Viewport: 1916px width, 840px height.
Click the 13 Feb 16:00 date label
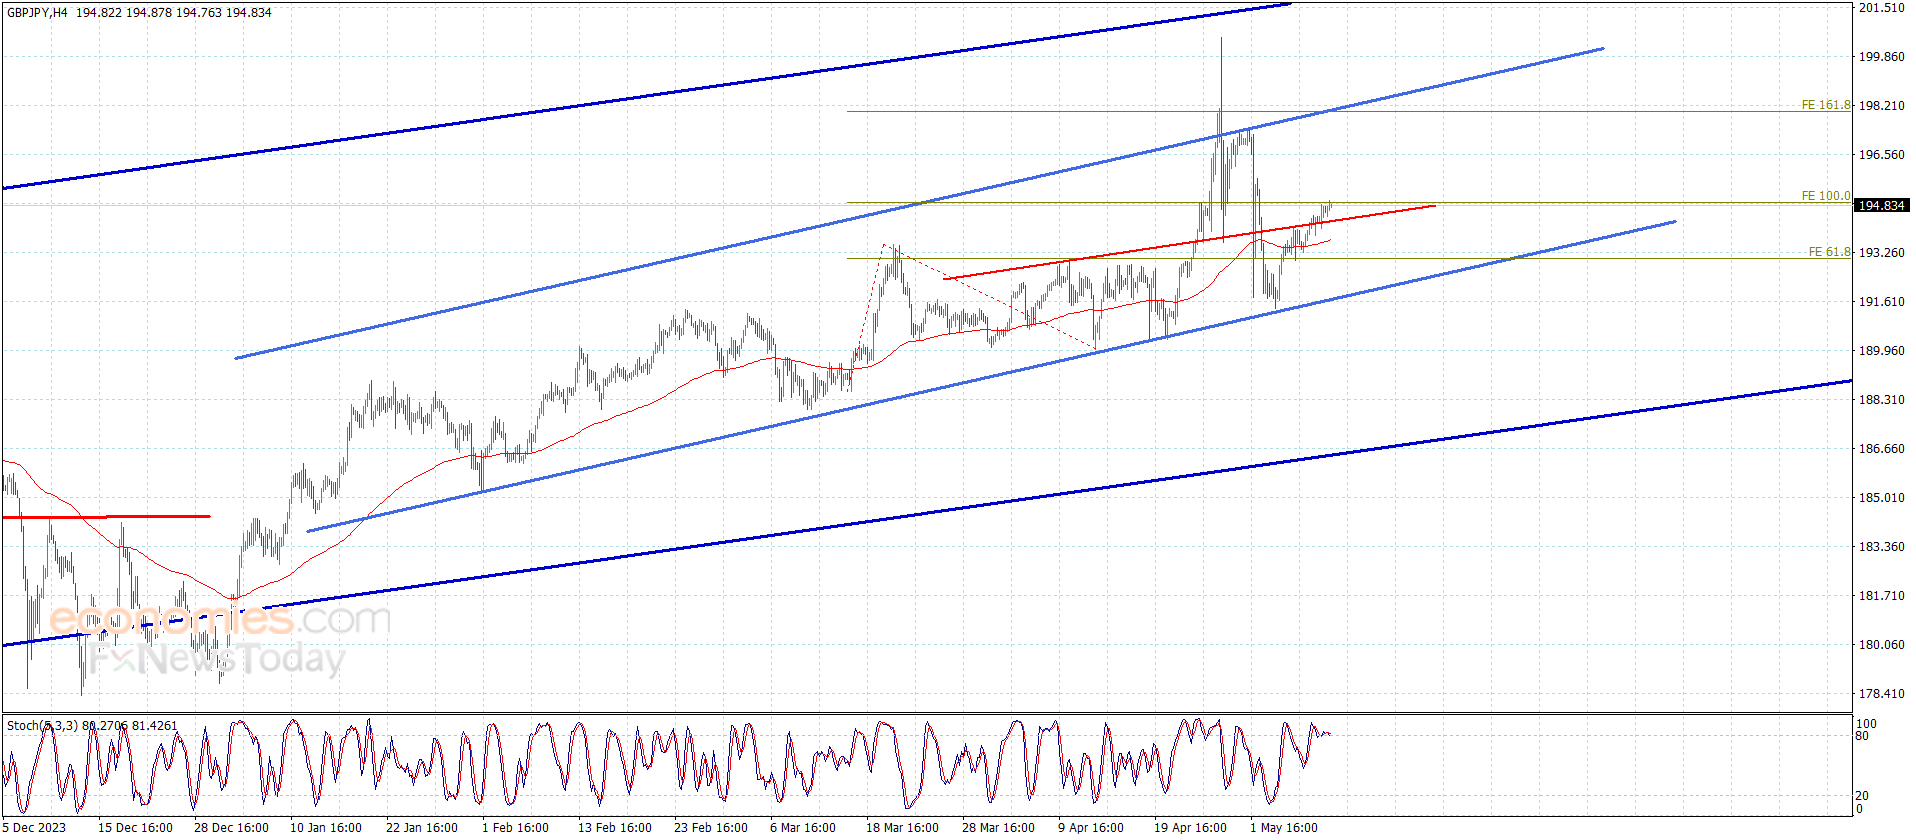point(615,828)
